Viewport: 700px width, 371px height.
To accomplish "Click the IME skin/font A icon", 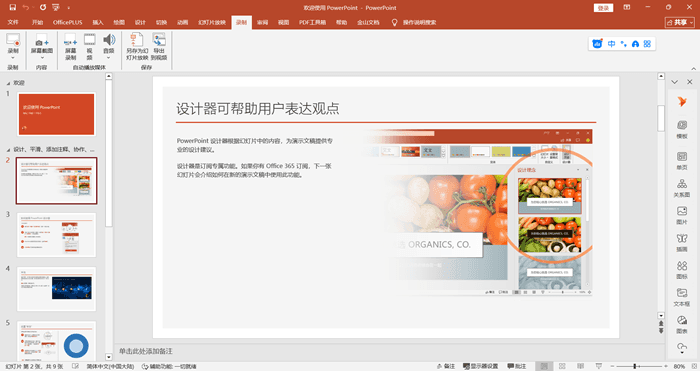I will click(635, 44).
